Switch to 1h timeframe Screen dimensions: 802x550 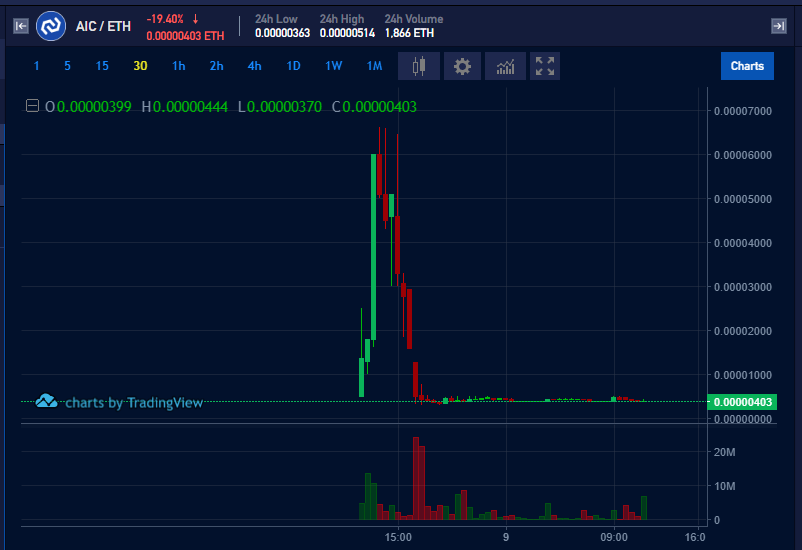click(179, 67)
